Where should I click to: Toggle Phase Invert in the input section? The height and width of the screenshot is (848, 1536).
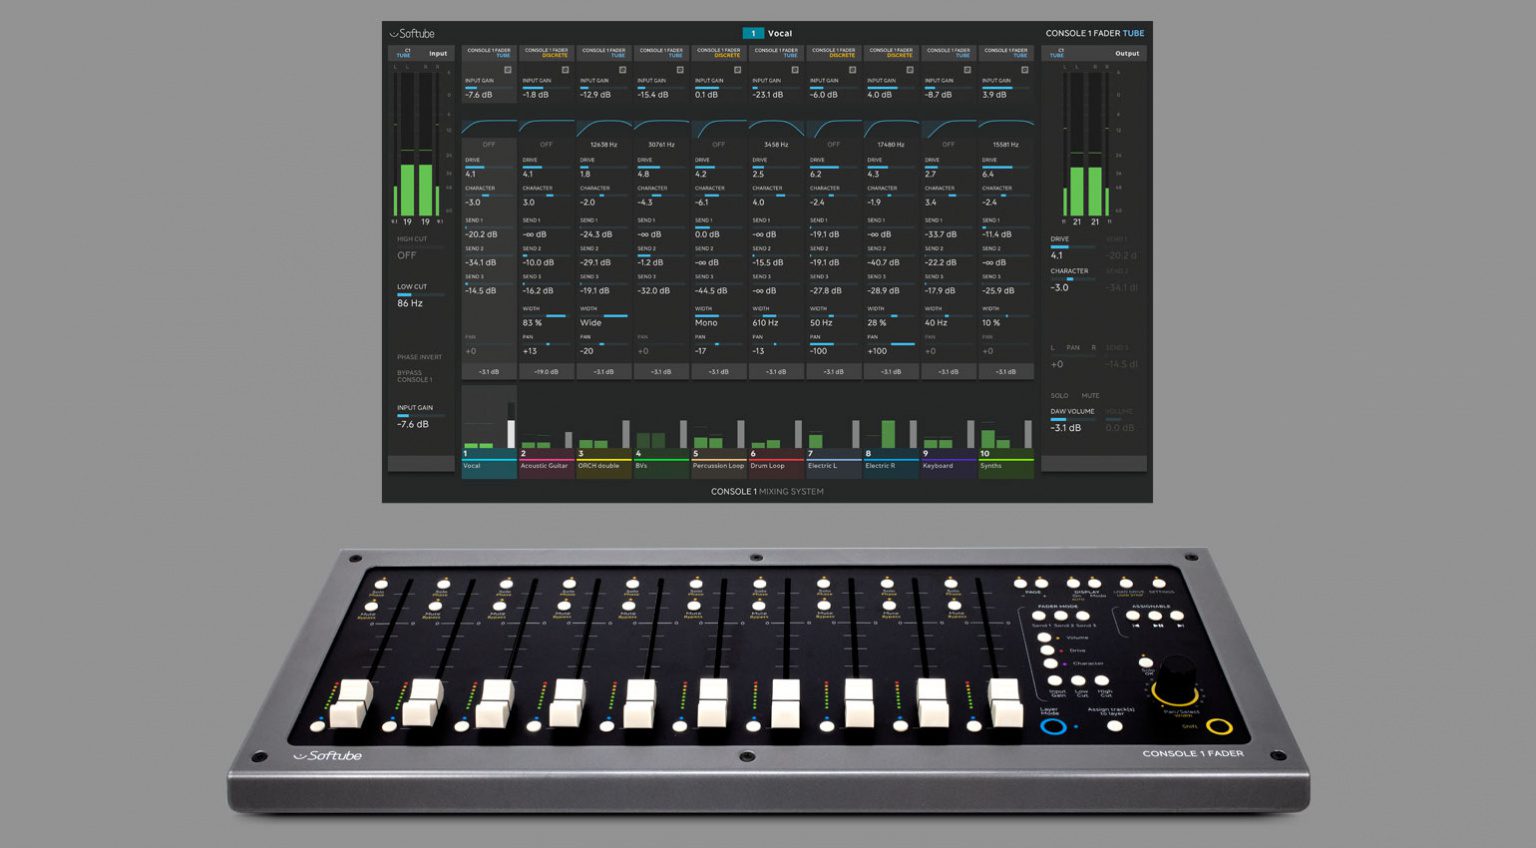[x=419, y=357]
